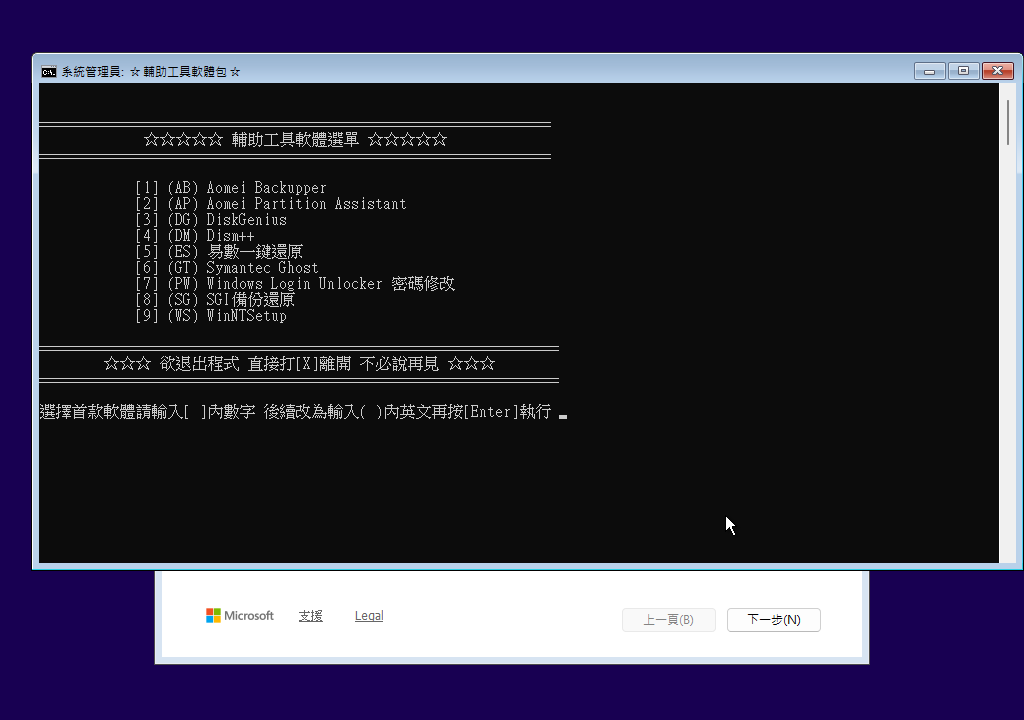Click the 輔助工具軟體選單 header text
The image size is (1024, 720).
[295, 140]
